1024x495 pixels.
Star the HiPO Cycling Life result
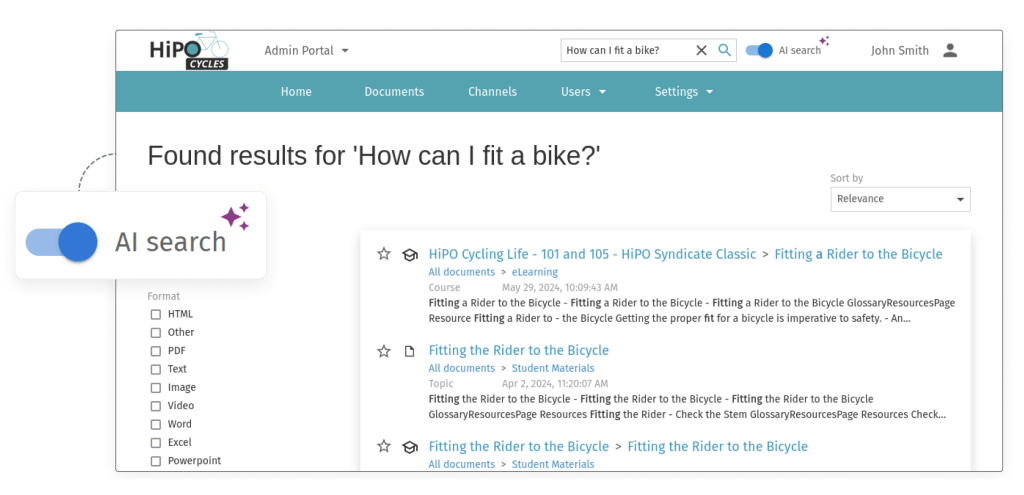383,254
